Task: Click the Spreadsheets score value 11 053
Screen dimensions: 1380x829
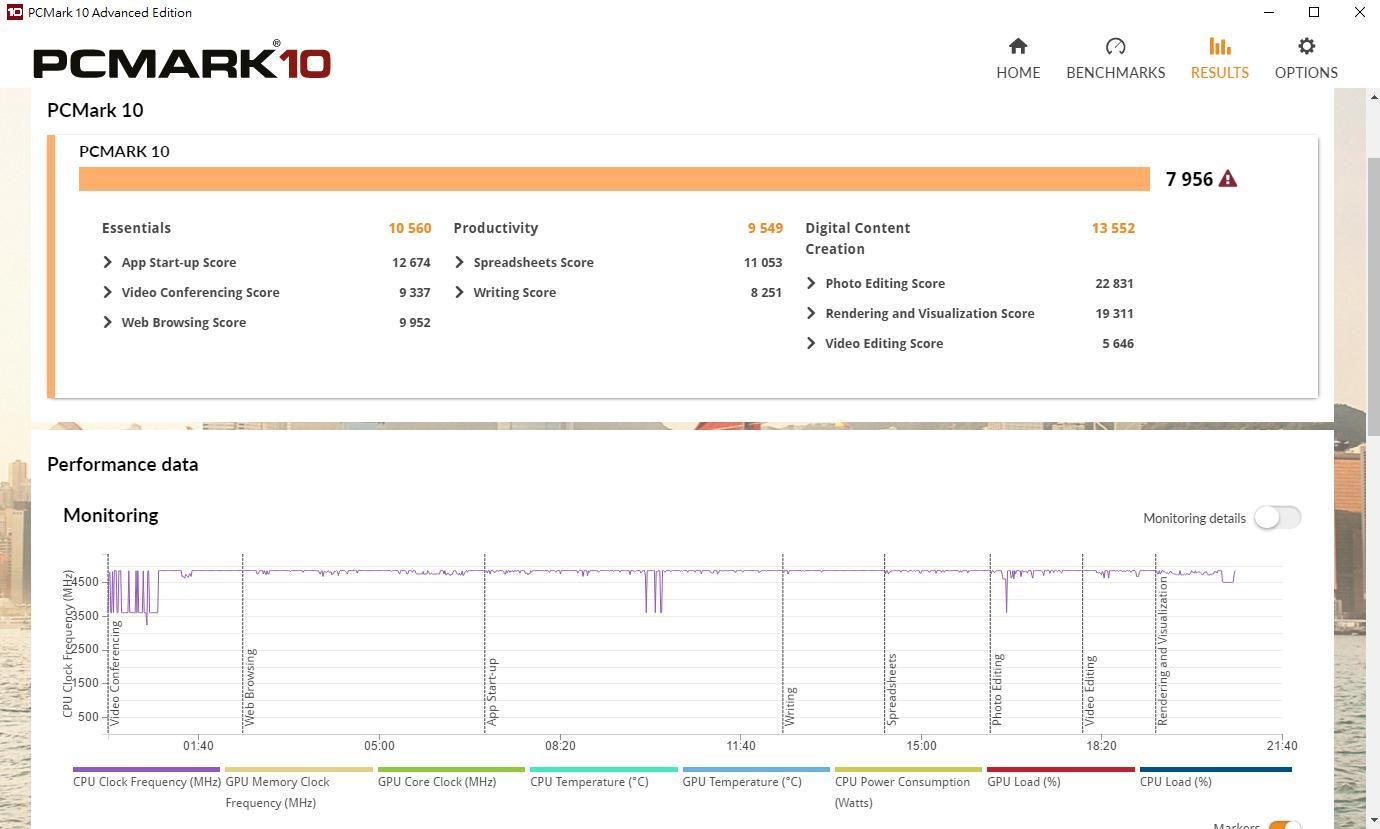Action: (x=763, y=262)
